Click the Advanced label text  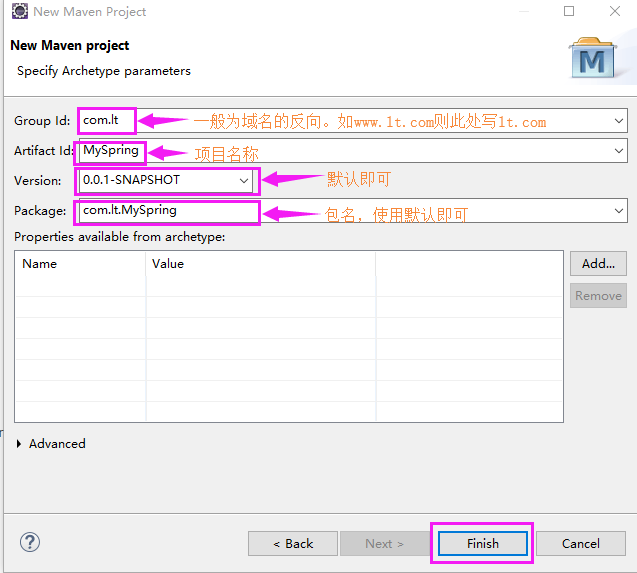click(57, 444)
